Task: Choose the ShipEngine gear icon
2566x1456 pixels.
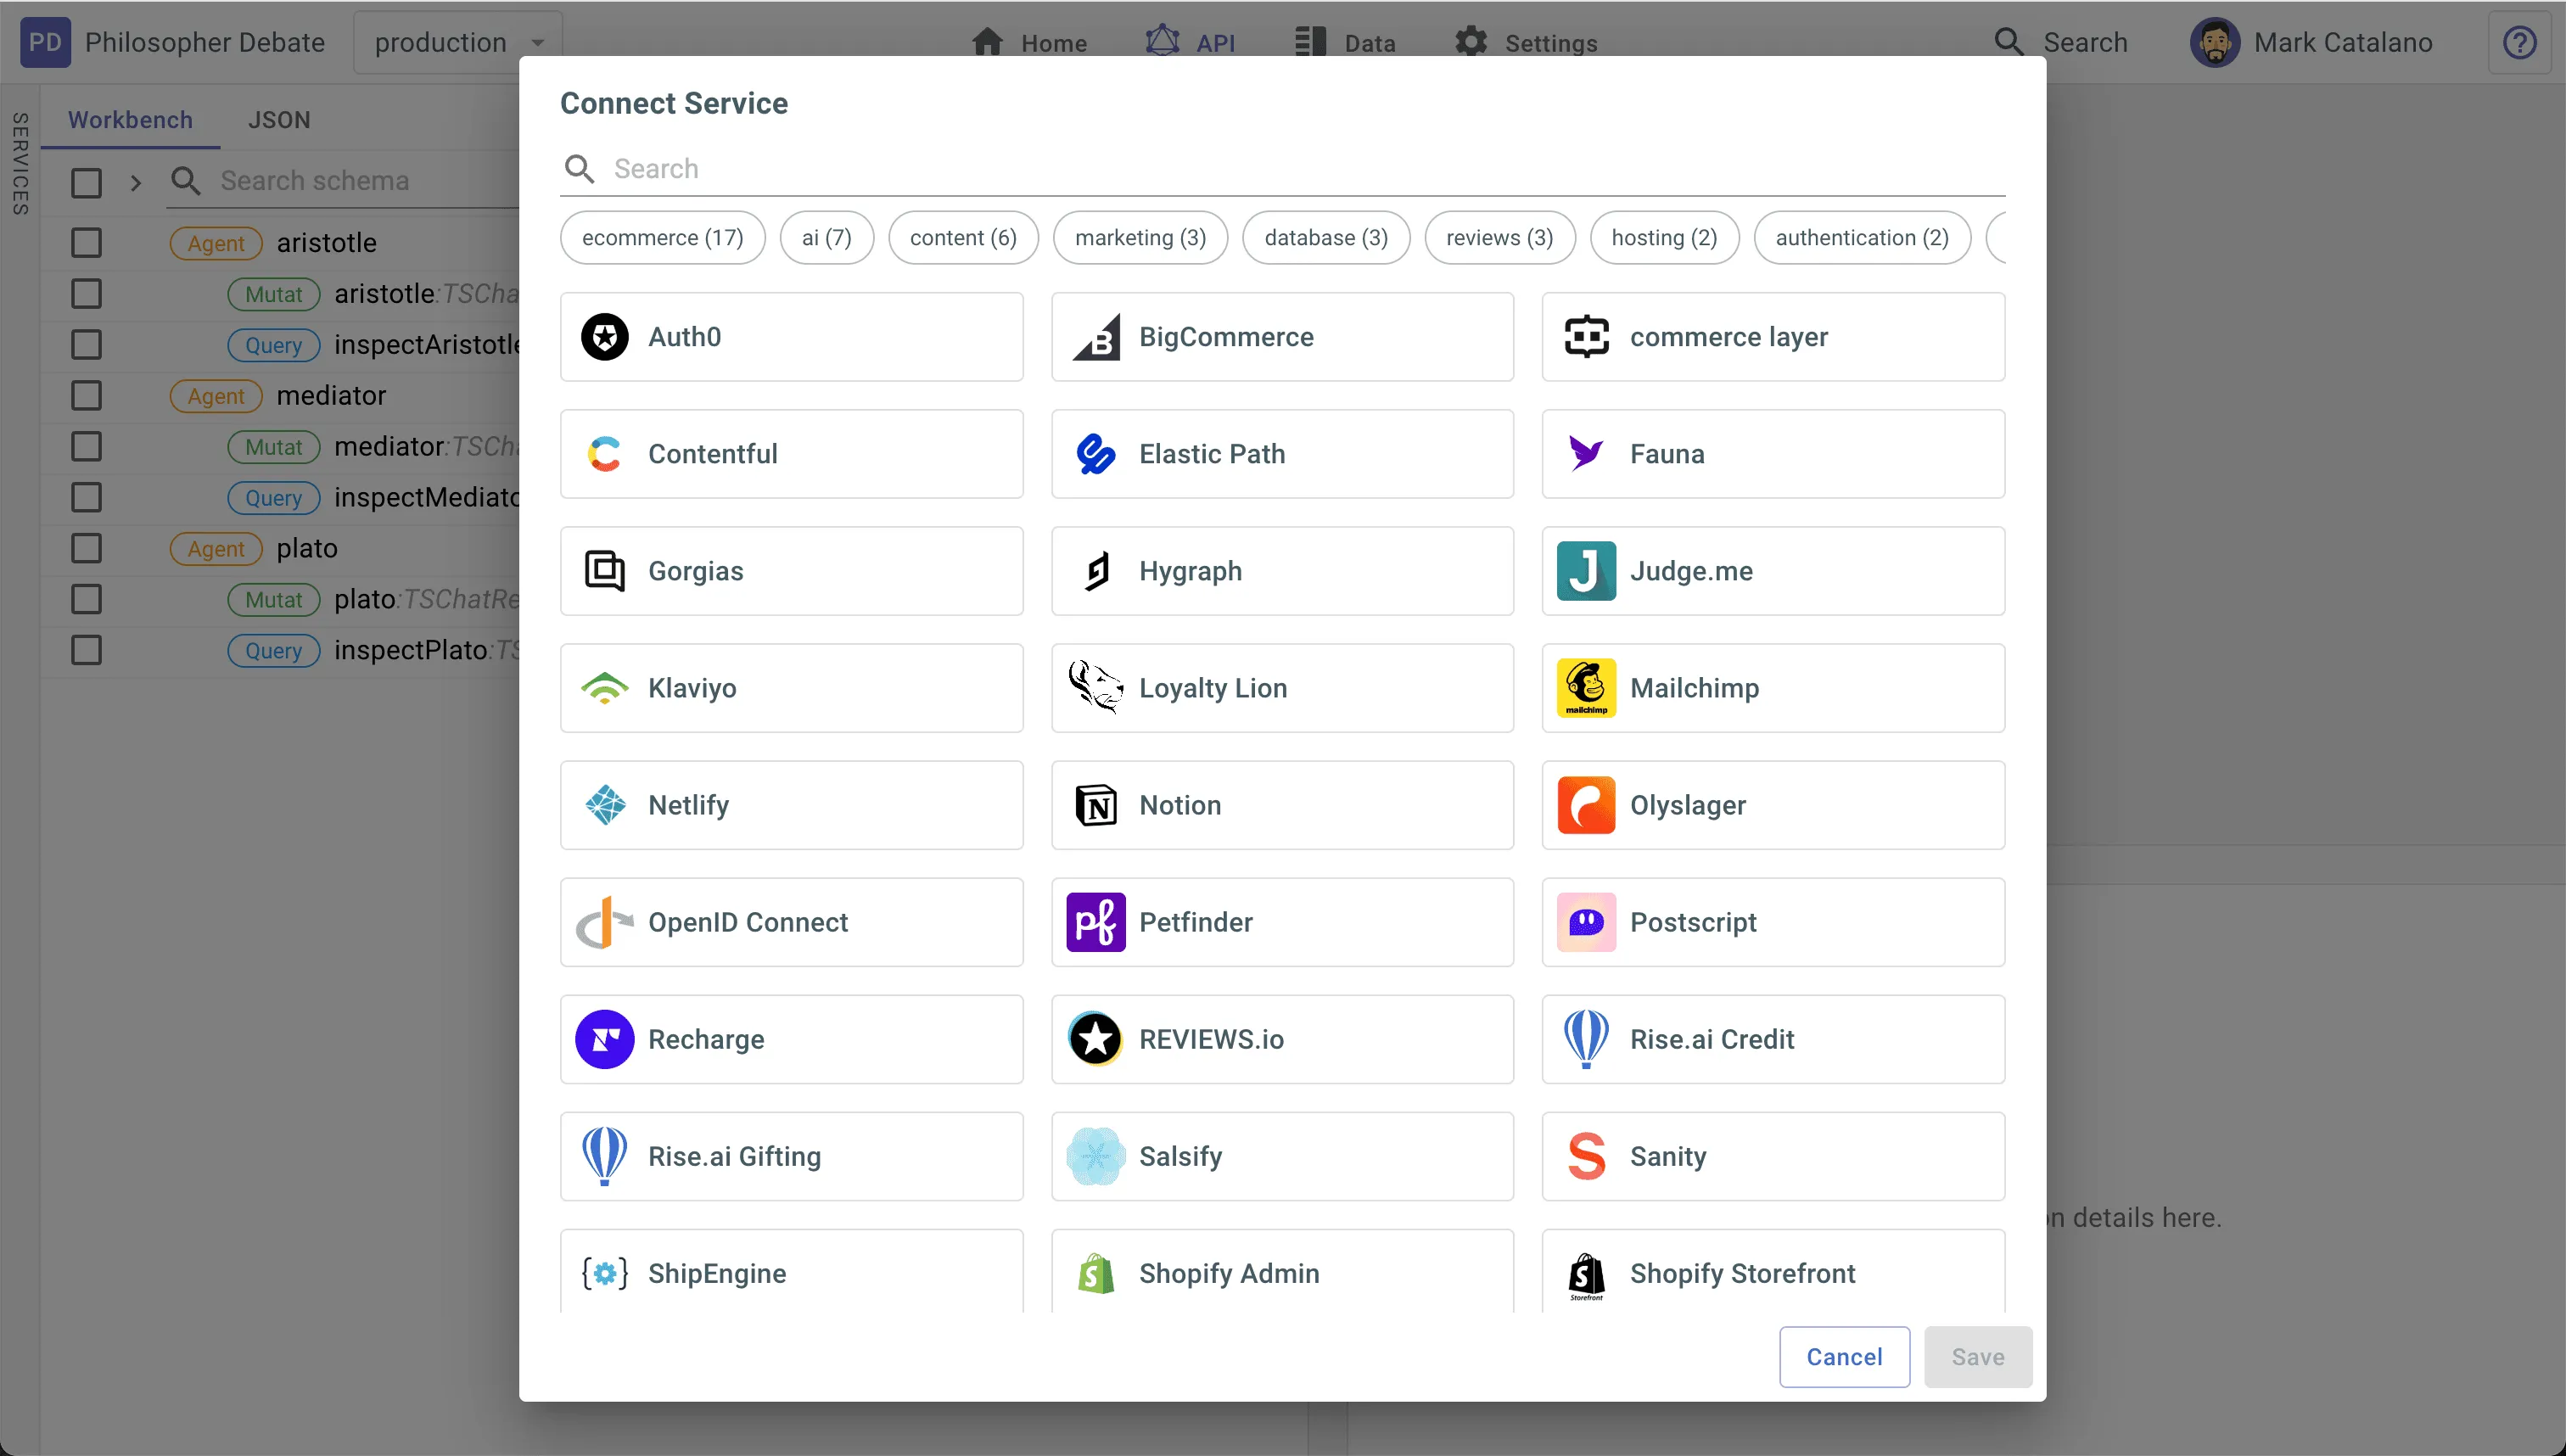Action: pyautogui.click(x=604, y=1273)
